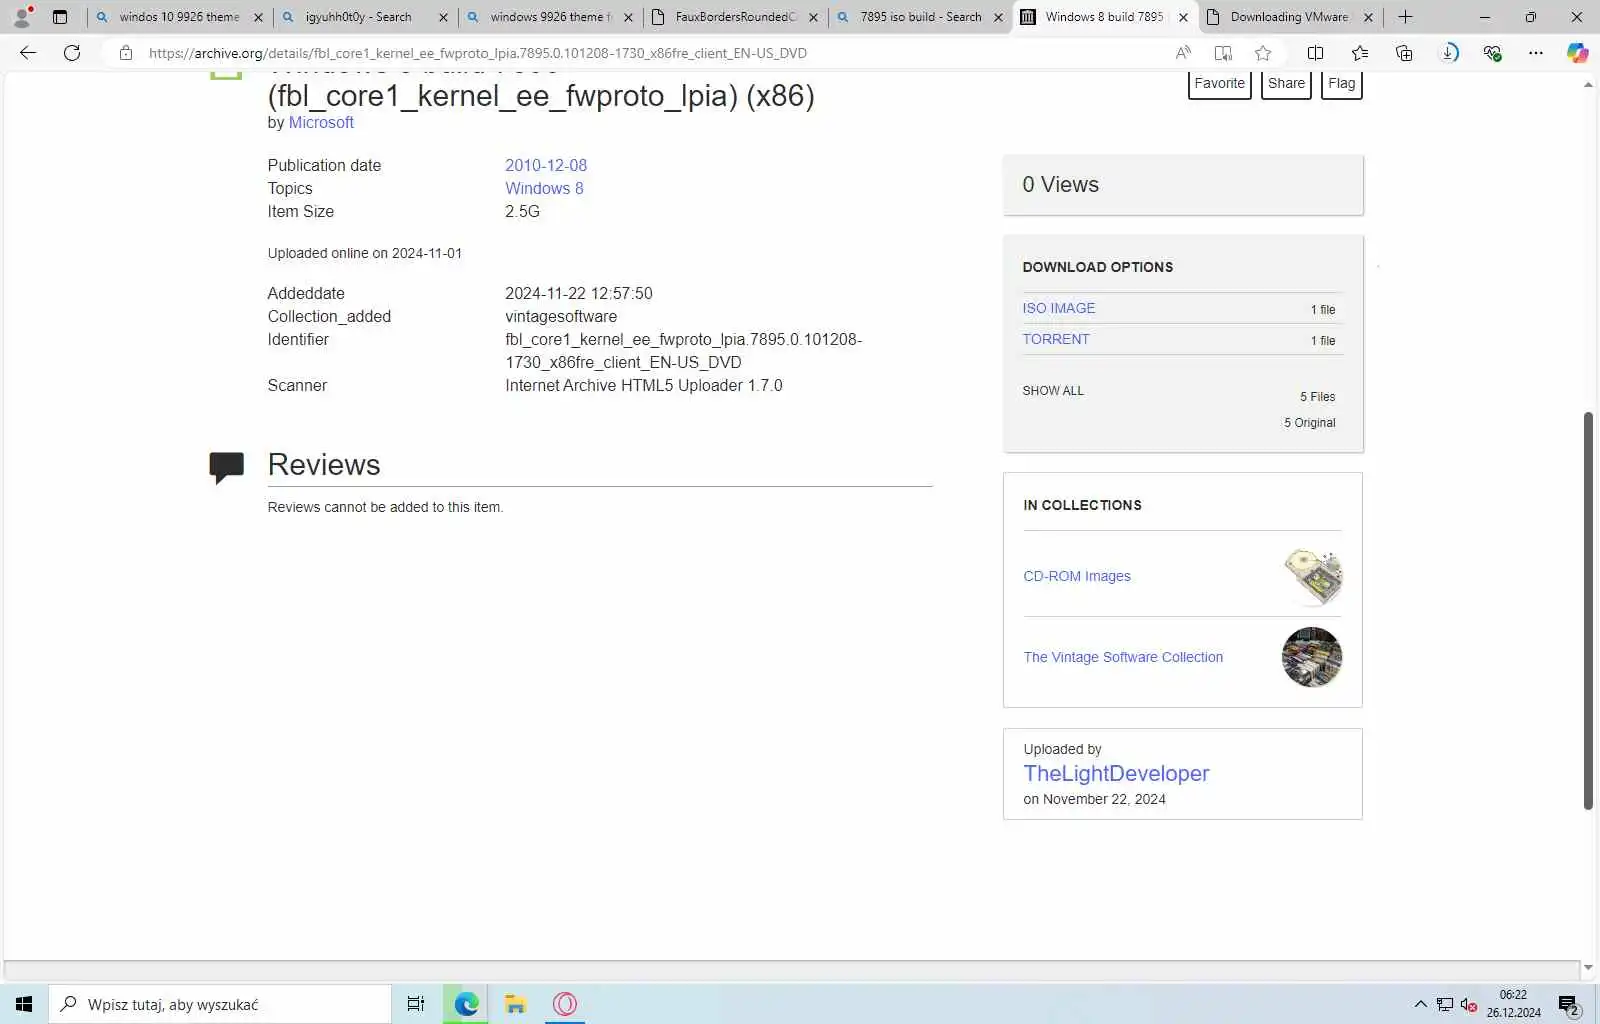Open the browser Favorites list
1600x1024 pixels.
click(1360, 53)
